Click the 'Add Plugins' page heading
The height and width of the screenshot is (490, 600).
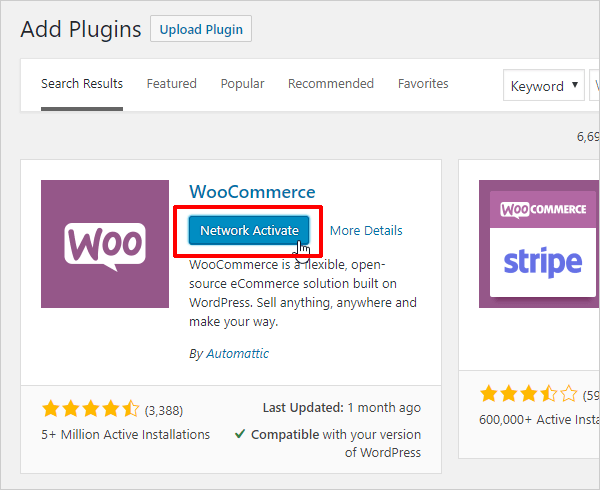(81, 29)
